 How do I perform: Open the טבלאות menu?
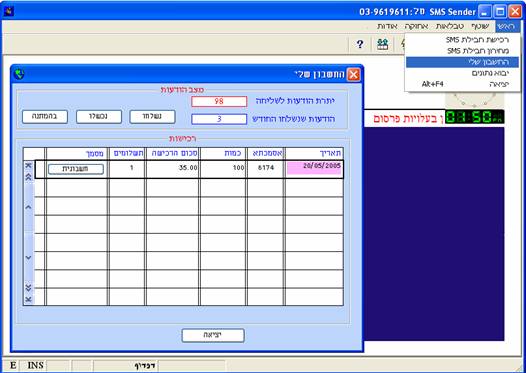pos(450,26)
